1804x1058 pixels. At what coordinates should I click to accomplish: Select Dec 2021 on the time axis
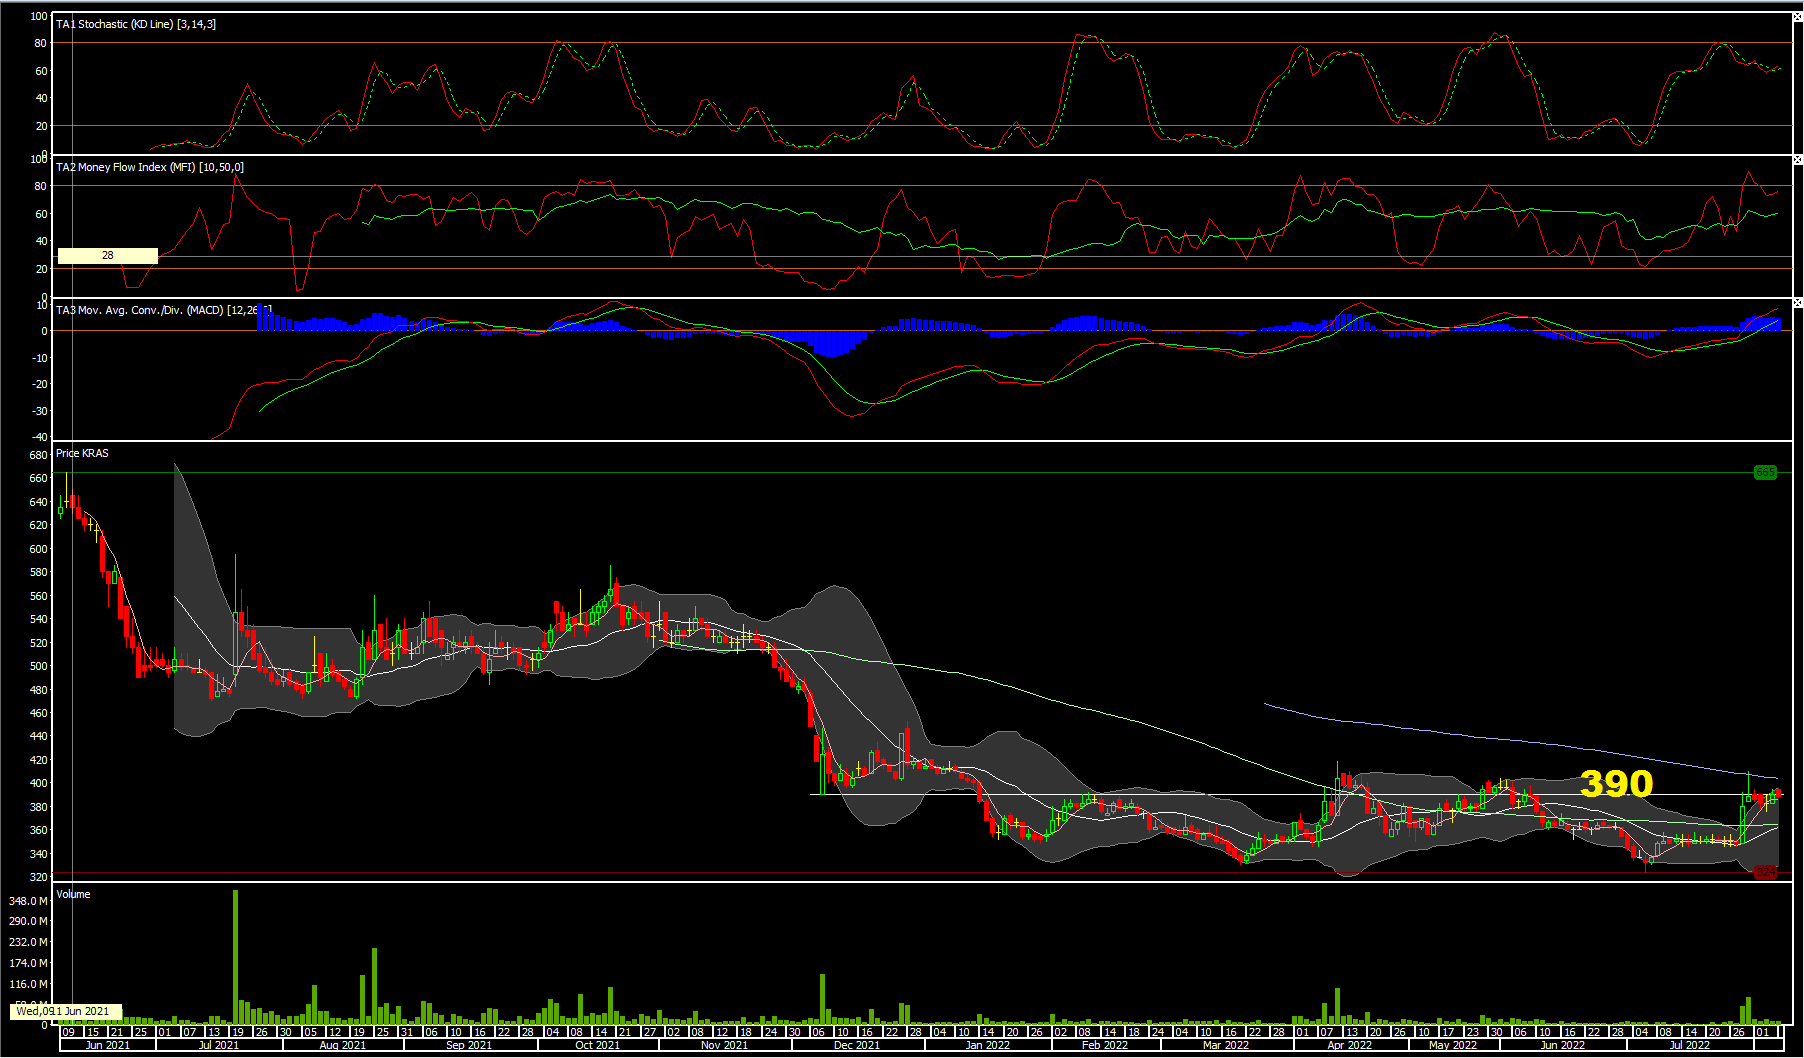tap(857, 1045)
